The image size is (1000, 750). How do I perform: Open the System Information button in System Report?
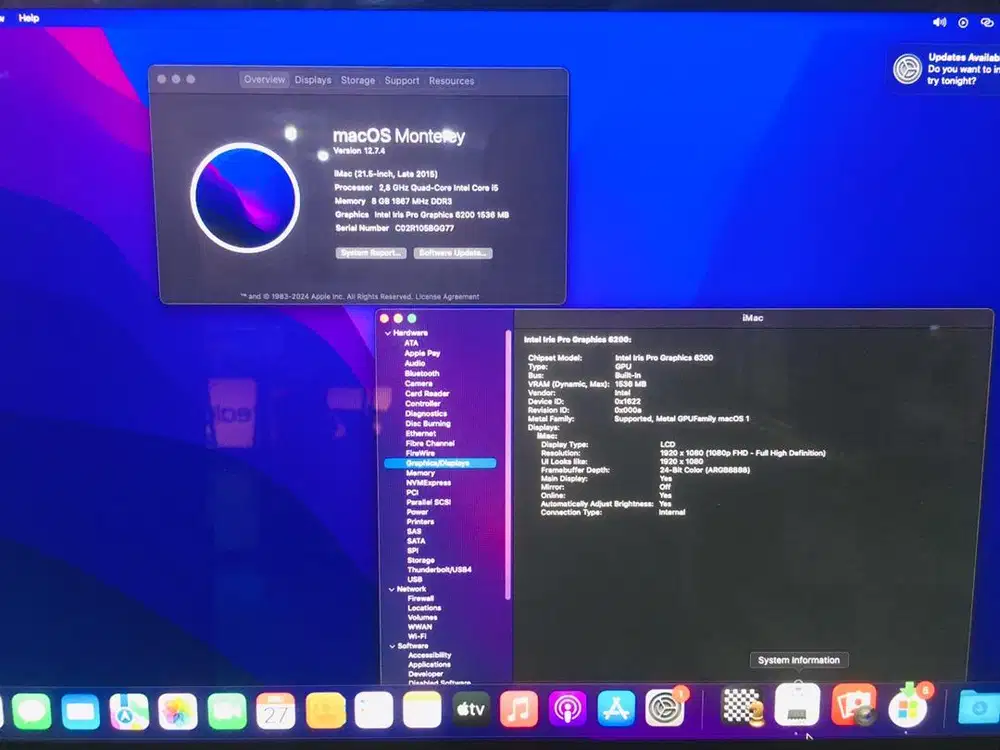(x=799, y=660)
